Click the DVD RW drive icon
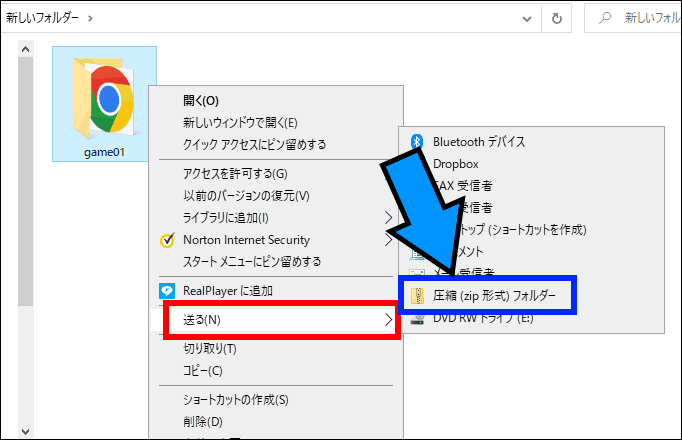Viewport: 682px width, 440px height. [x=418, y=319]
